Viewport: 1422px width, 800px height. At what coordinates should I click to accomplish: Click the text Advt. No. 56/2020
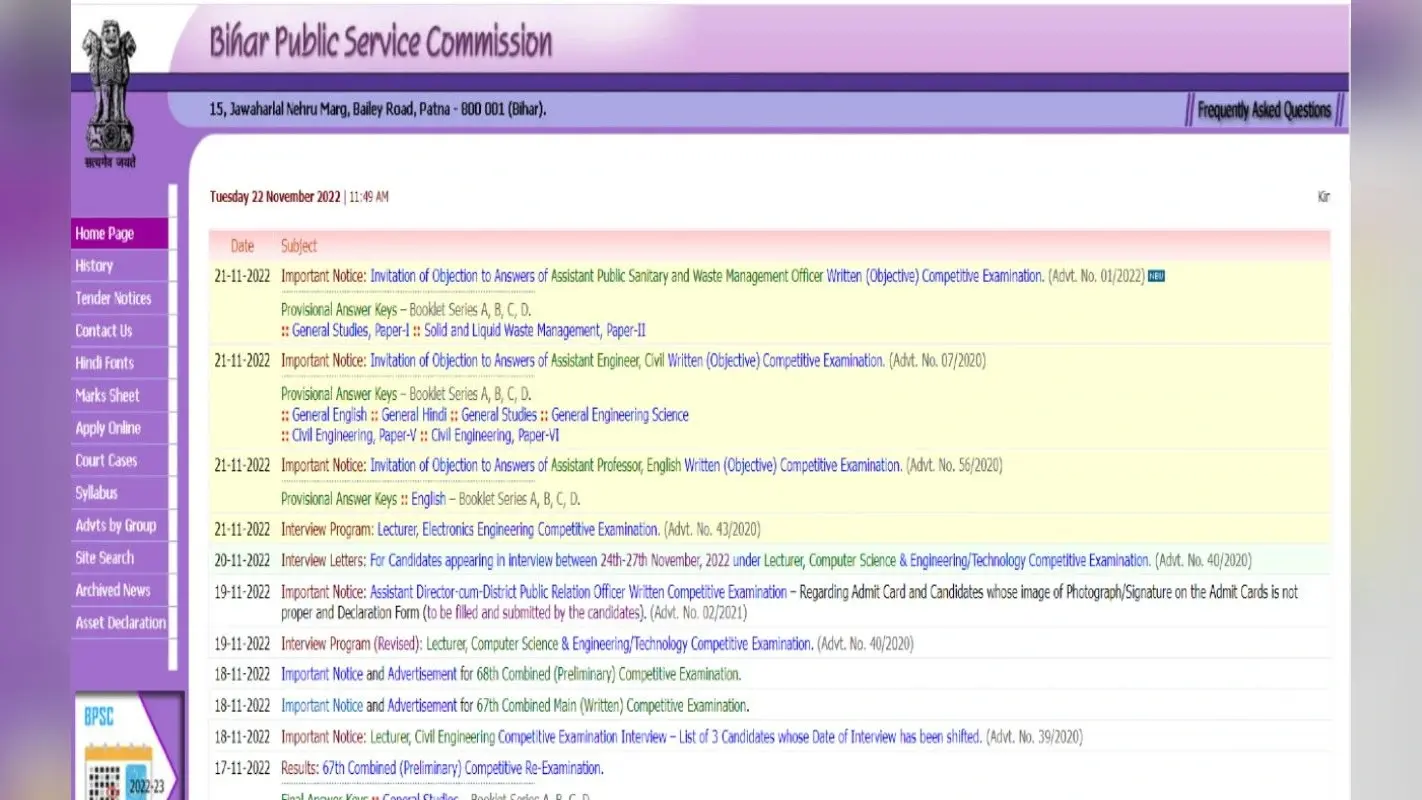pos(955,465)
